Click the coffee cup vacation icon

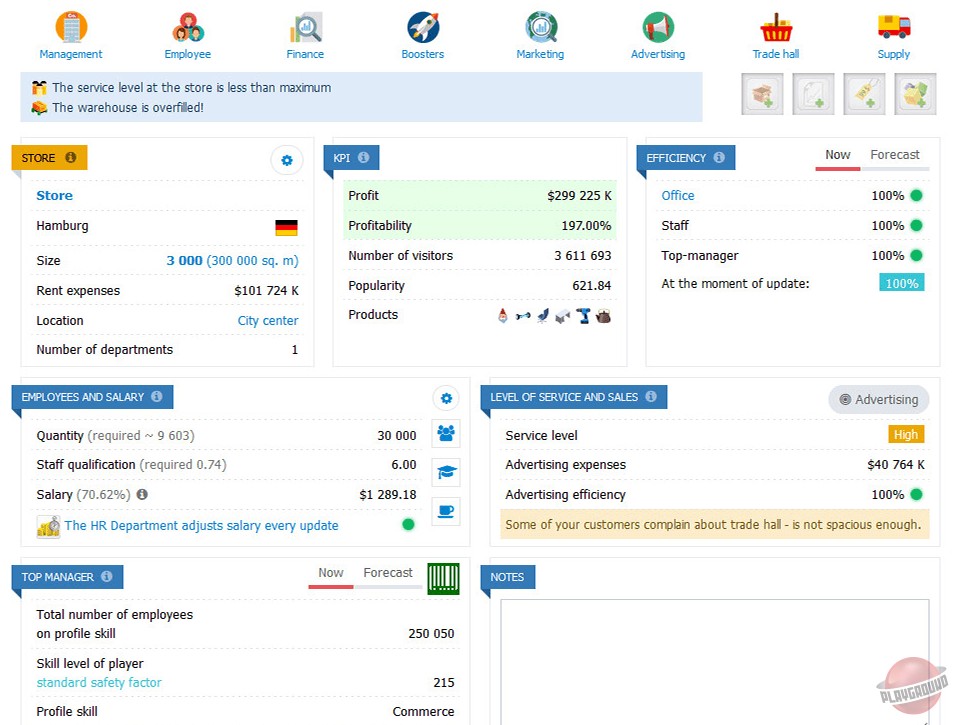pyautogui.click(x=446, y=511)
